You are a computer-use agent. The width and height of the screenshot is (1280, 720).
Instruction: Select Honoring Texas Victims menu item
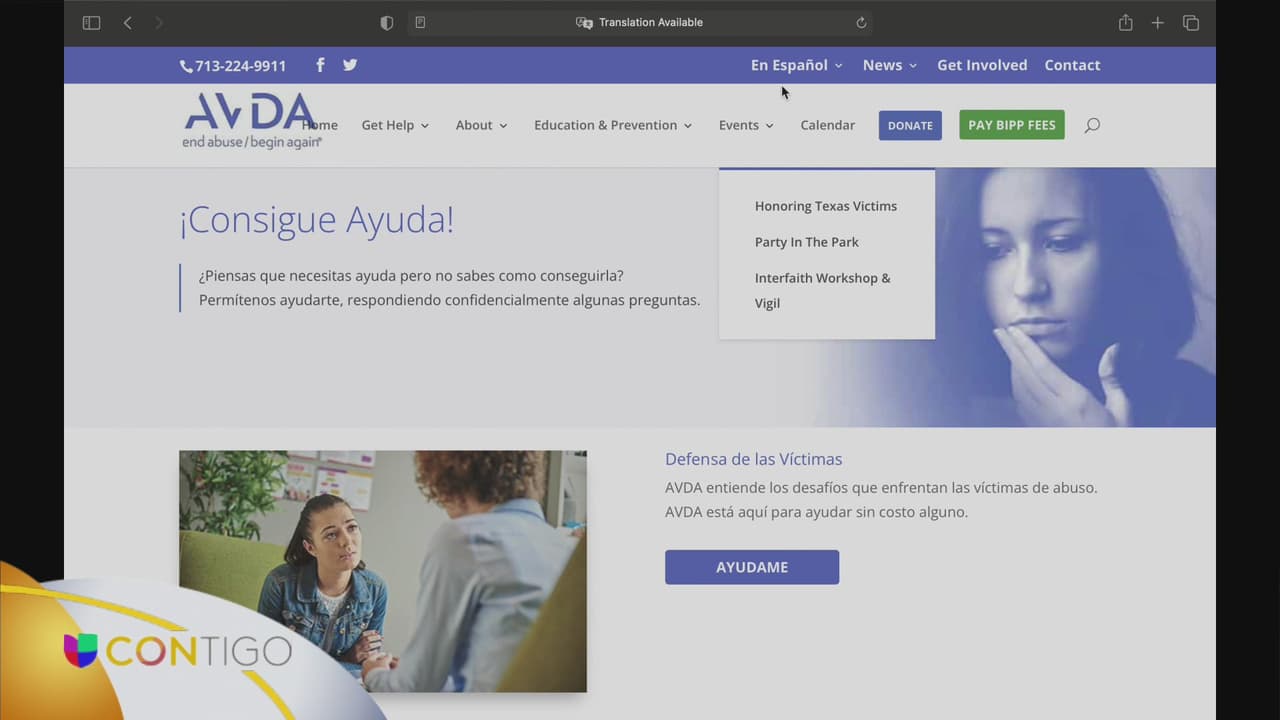825,206
